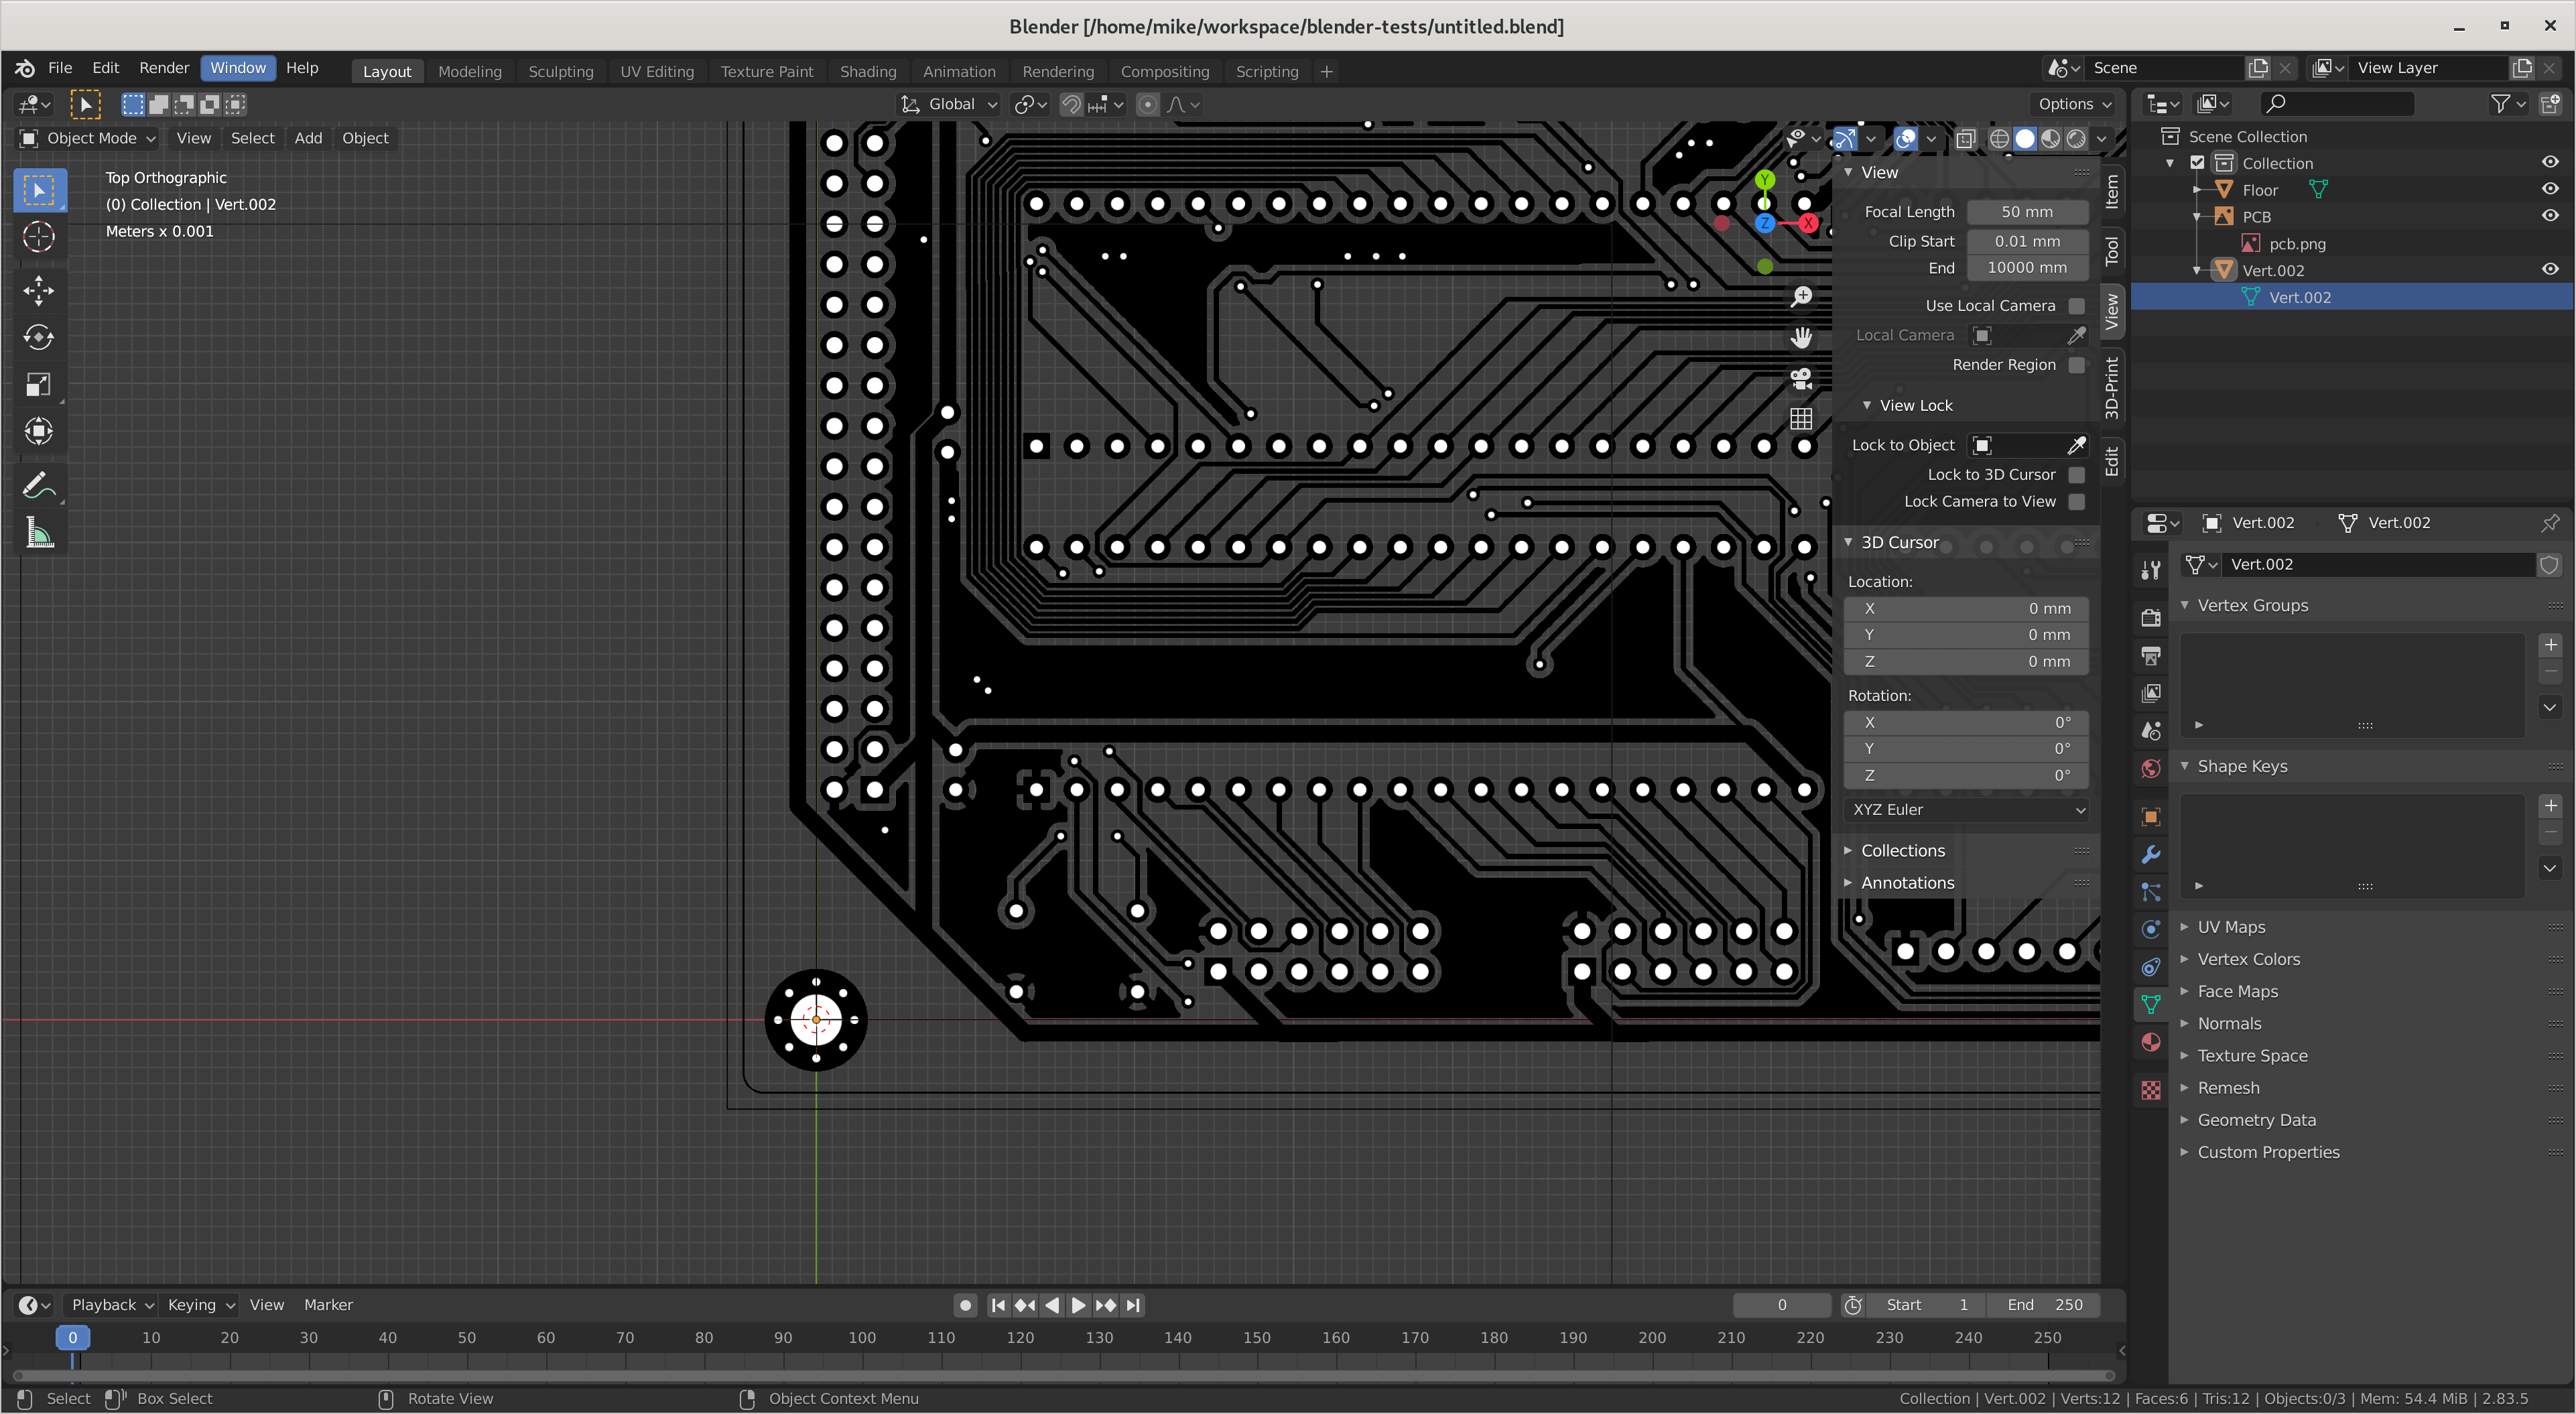Open the Modifier properties wrench tab
Screen dimensions: 2576x1414
coord(2151,855)
